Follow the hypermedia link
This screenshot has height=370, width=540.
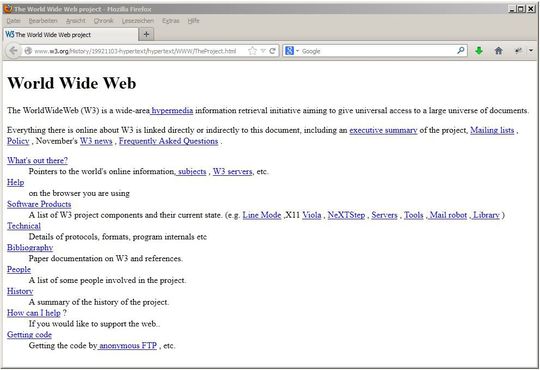pyautogui.click(x=172, y=111)
